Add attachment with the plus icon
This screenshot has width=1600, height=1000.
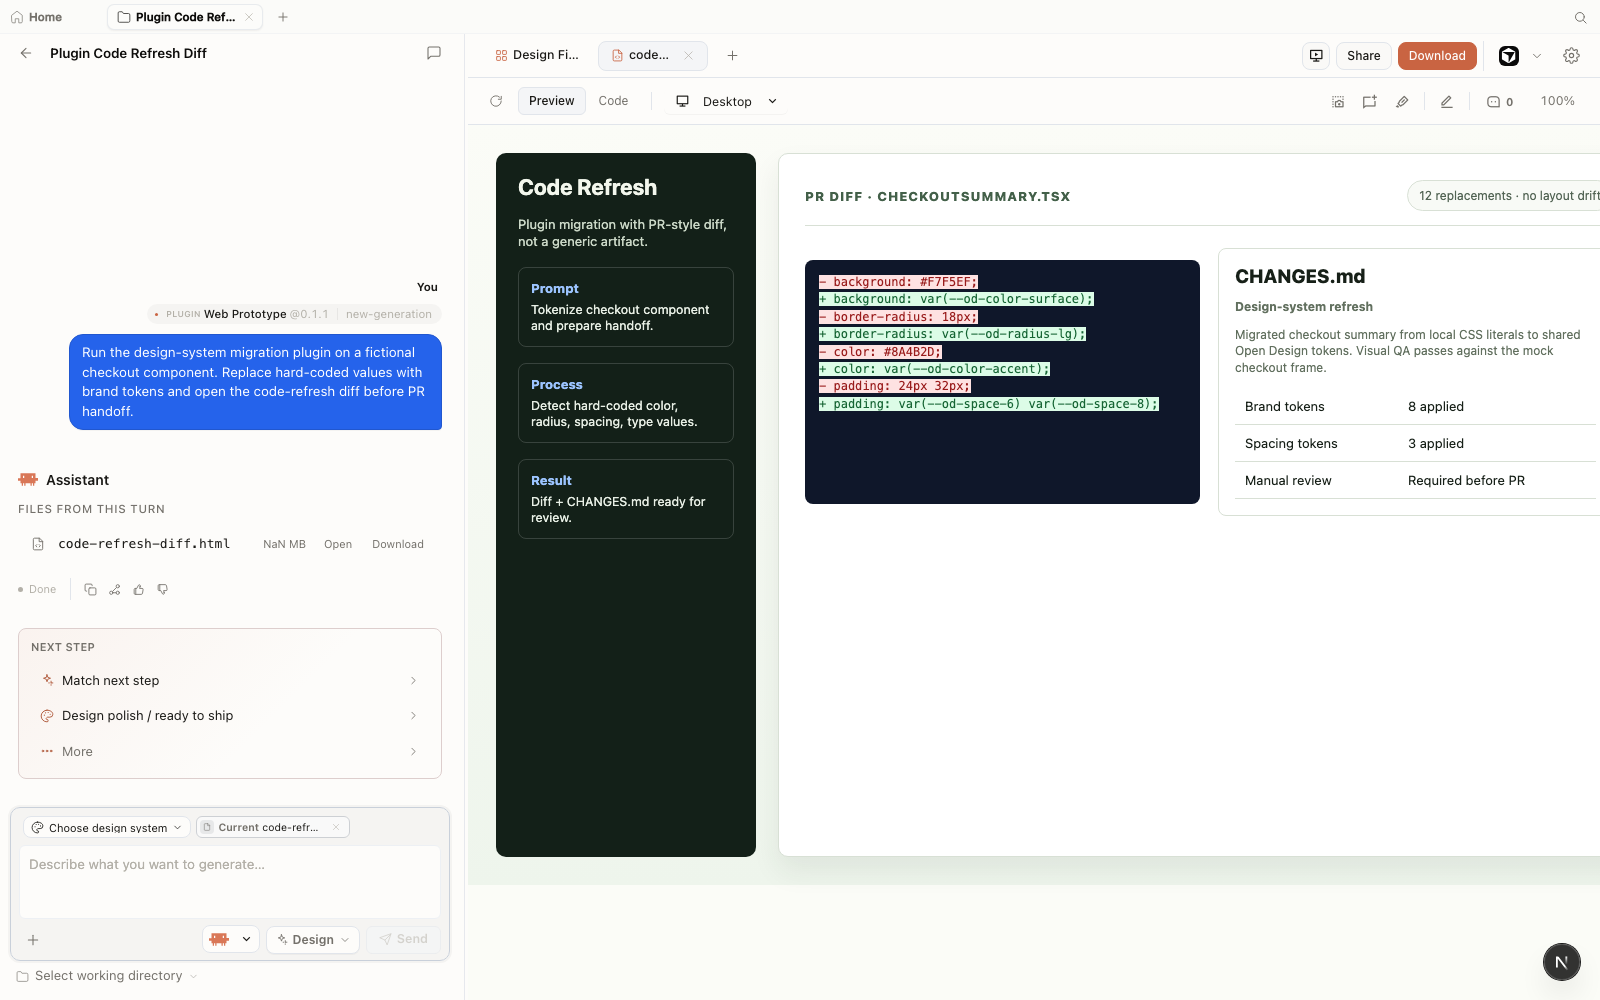(33, 940)
